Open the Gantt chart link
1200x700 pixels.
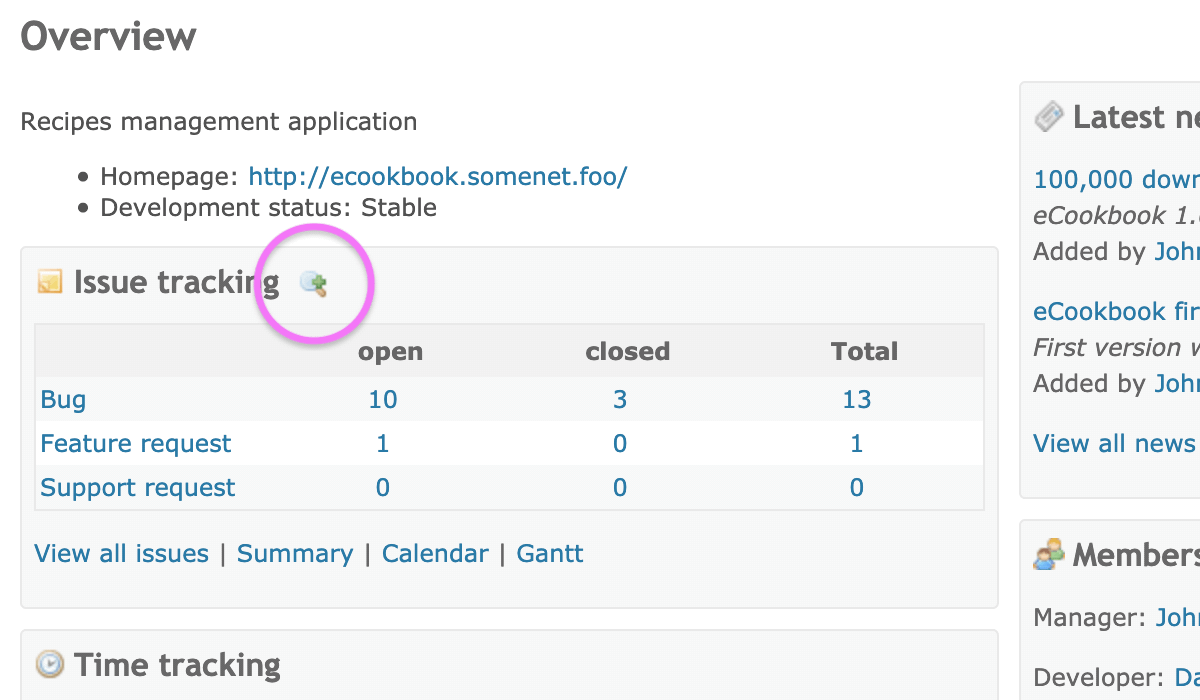tap(550, 554)
